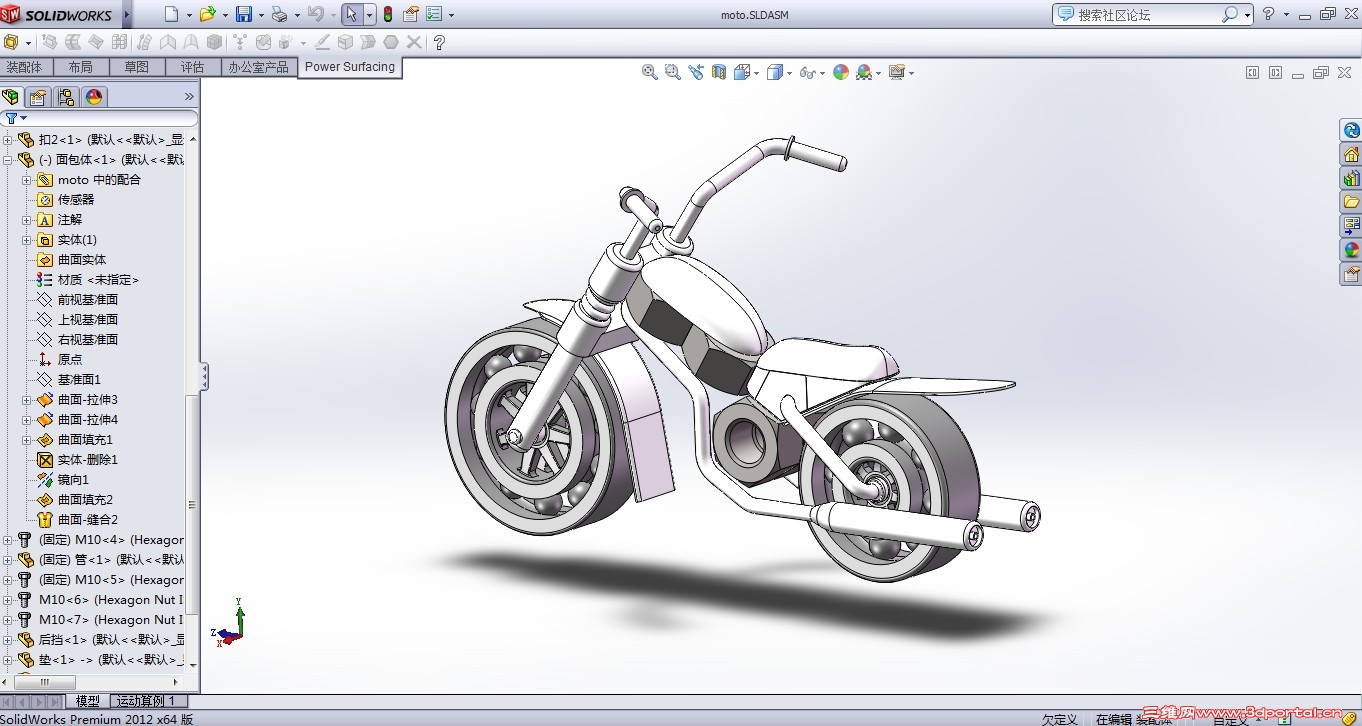Click the View Settings monitor icon
This screenshot has height=726, width=1362.
(896, 72)
